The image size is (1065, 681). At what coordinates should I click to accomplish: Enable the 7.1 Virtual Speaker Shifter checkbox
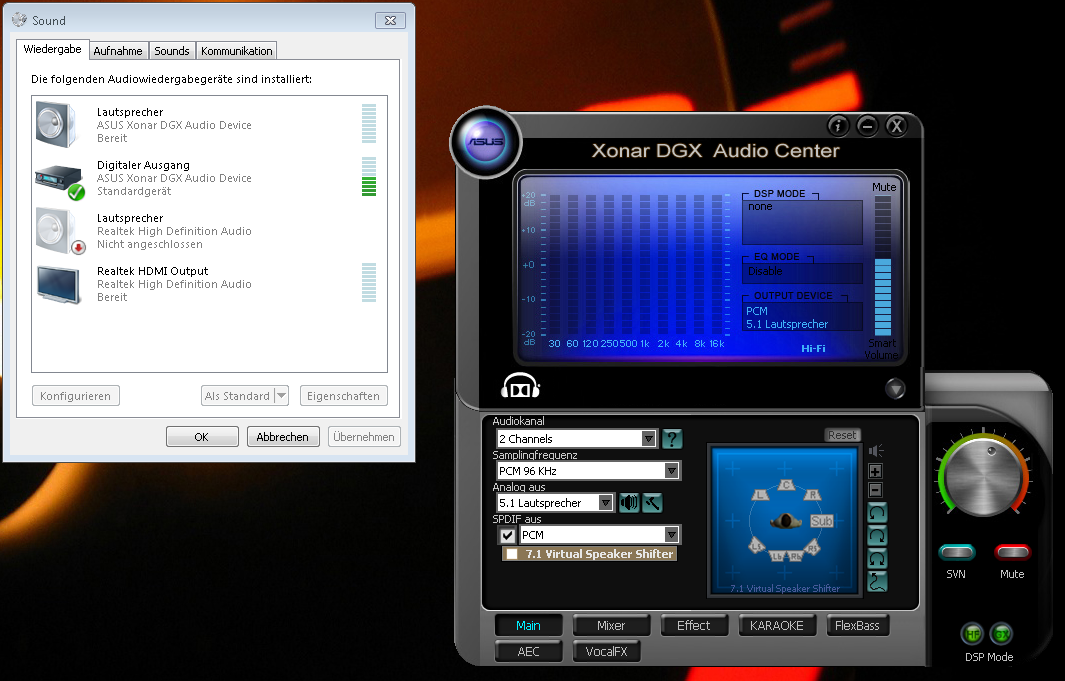[x=512, y=554]
